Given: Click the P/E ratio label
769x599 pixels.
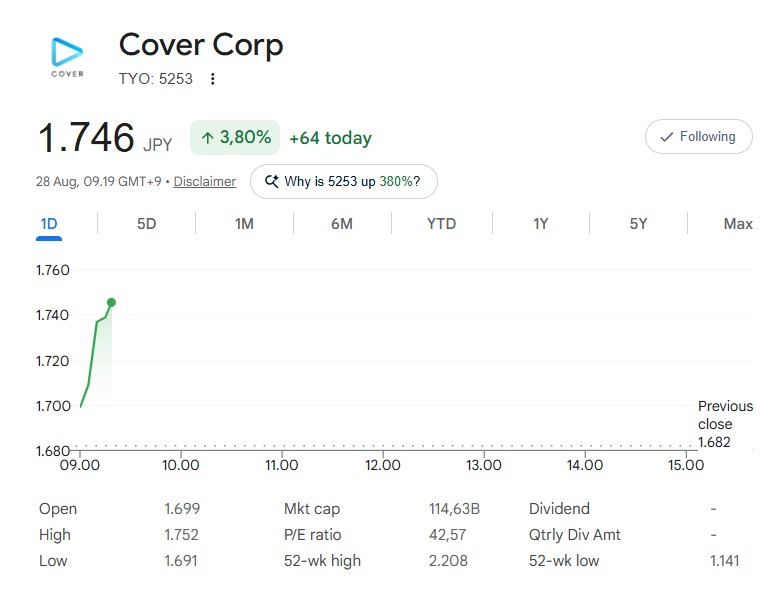Looking at the screenshot, I should click(x=312, y=535).
